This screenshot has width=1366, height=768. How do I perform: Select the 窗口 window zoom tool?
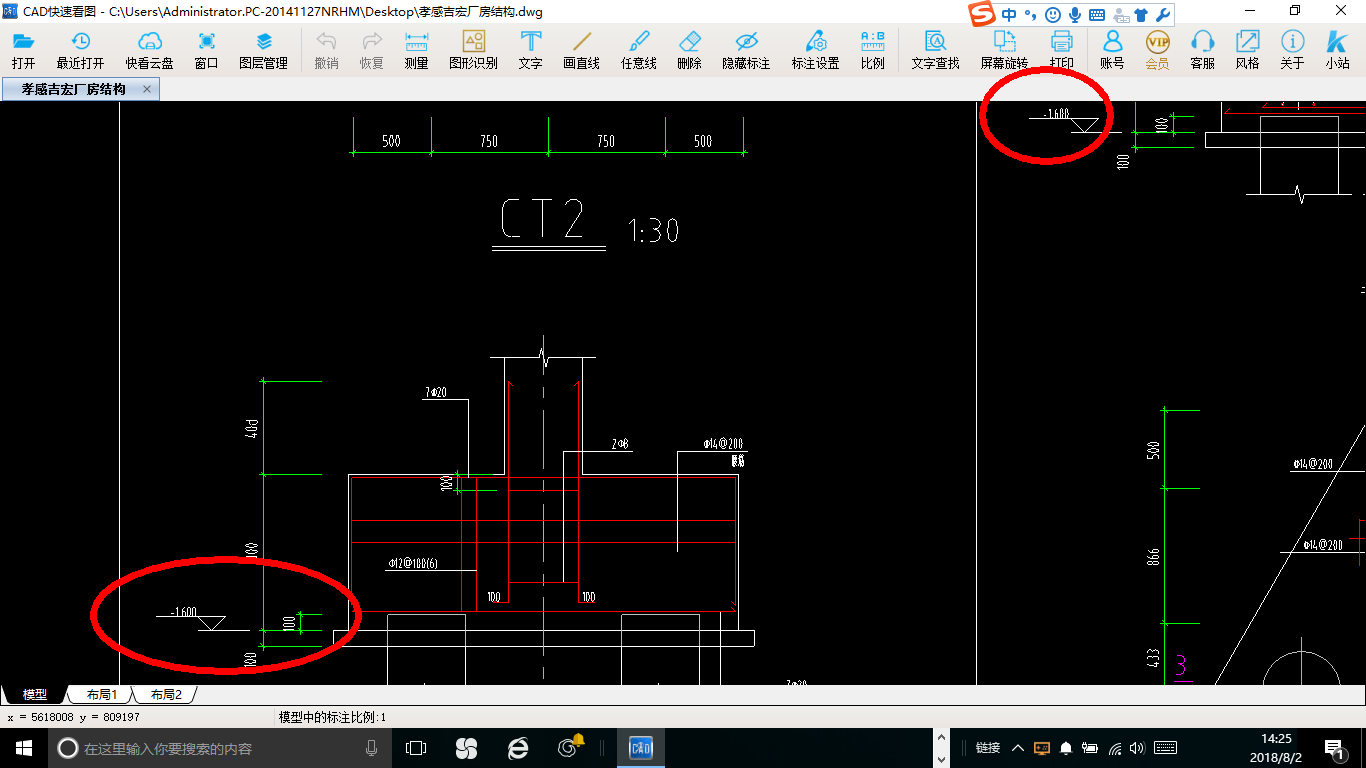(x=206, y=50)
